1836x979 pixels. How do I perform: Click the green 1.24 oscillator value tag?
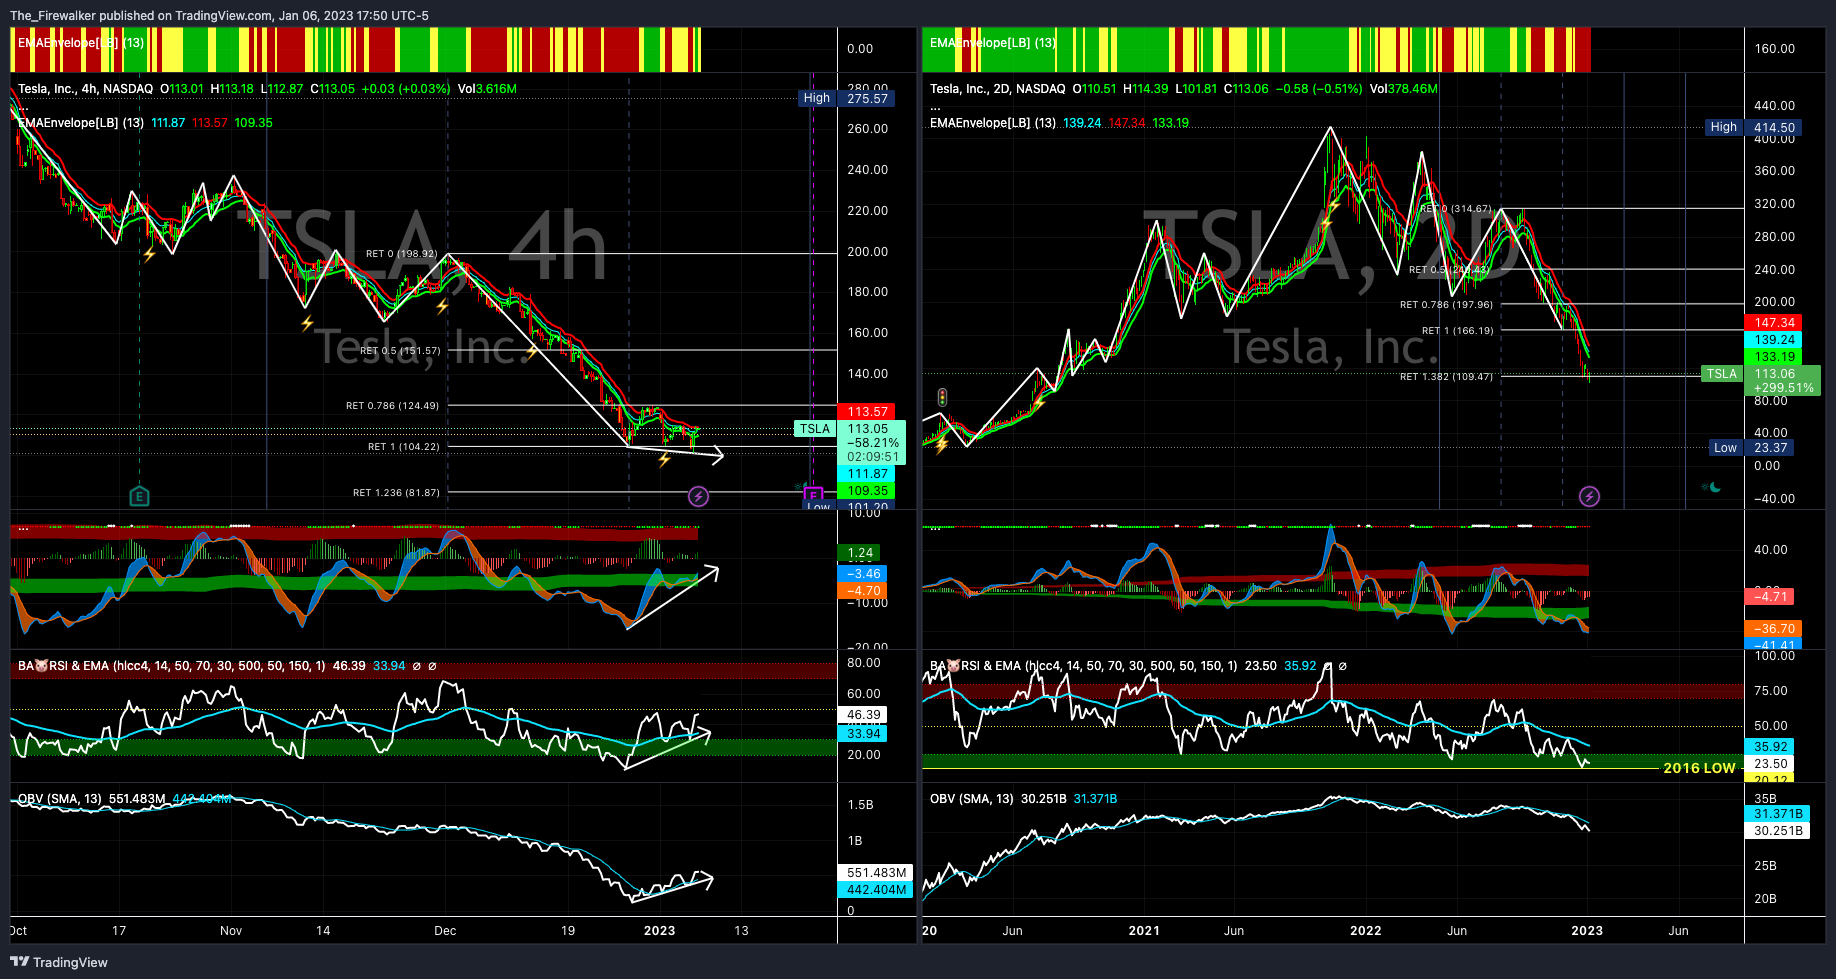coord(860,553)
